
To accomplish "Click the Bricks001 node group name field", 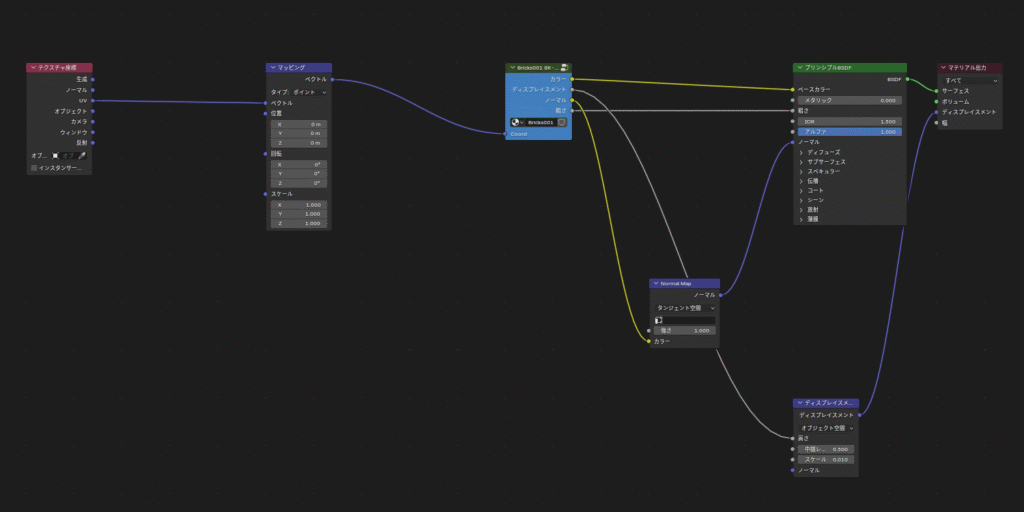I will tap(540, 122).
